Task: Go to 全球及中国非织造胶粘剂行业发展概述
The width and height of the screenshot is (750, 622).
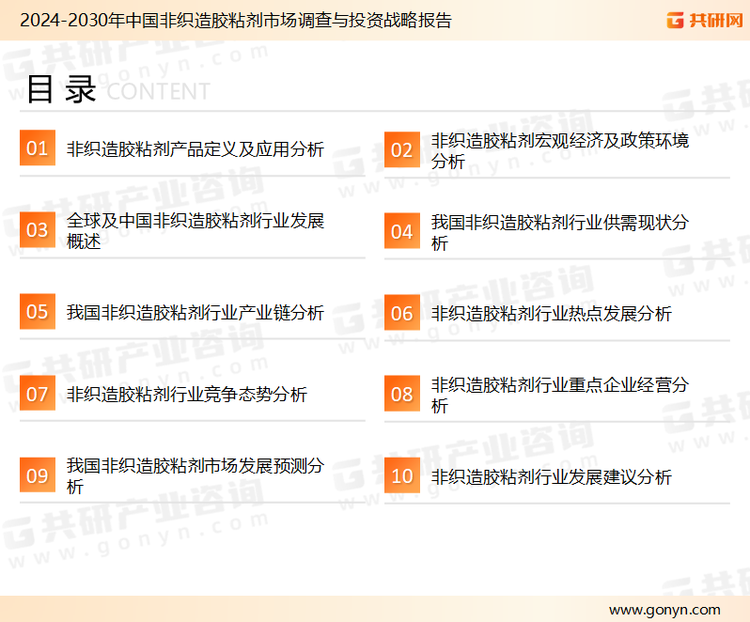Action: [195, 231]
